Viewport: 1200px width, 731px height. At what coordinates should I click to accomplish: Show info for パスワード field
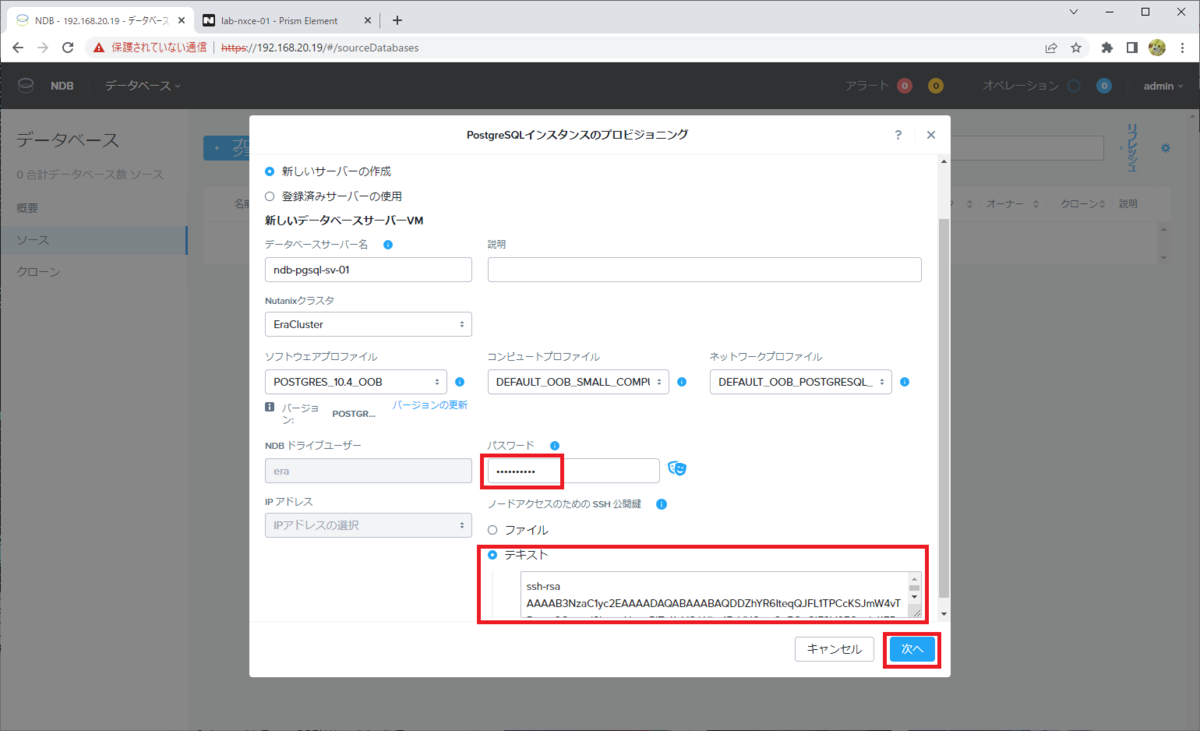point(555,446)
